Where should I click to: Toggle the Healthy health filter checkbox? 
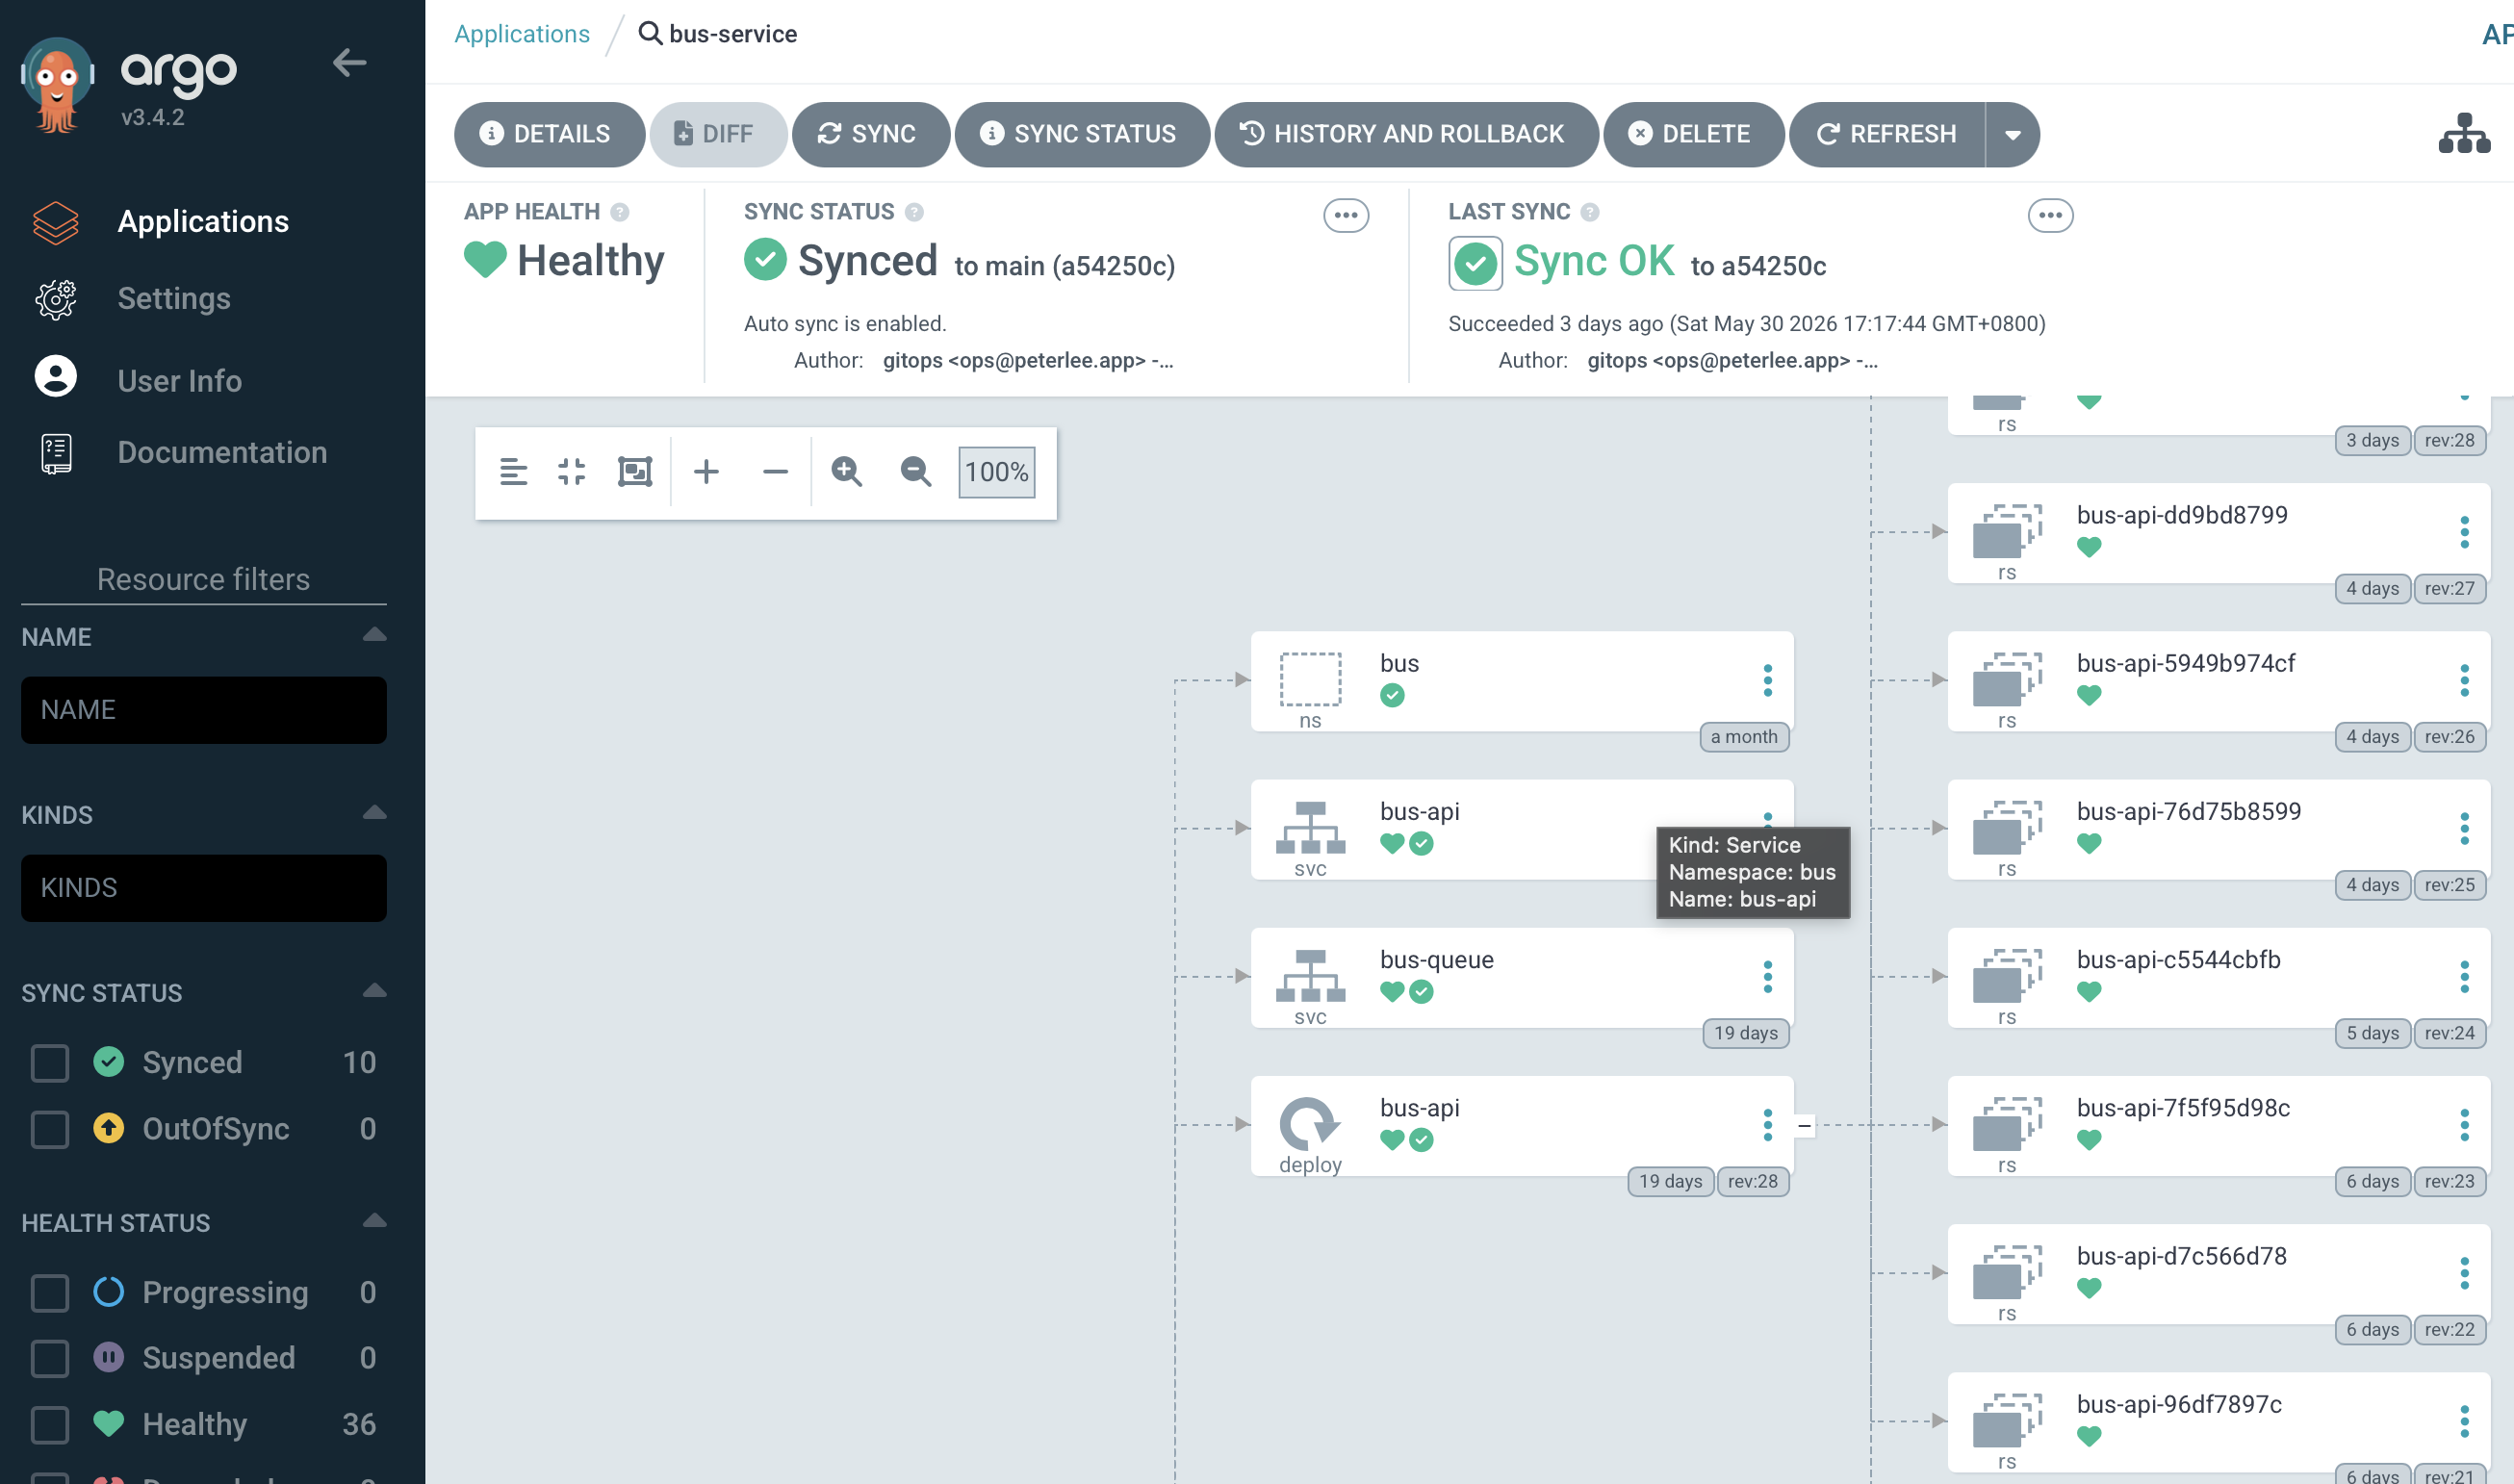50,1425
